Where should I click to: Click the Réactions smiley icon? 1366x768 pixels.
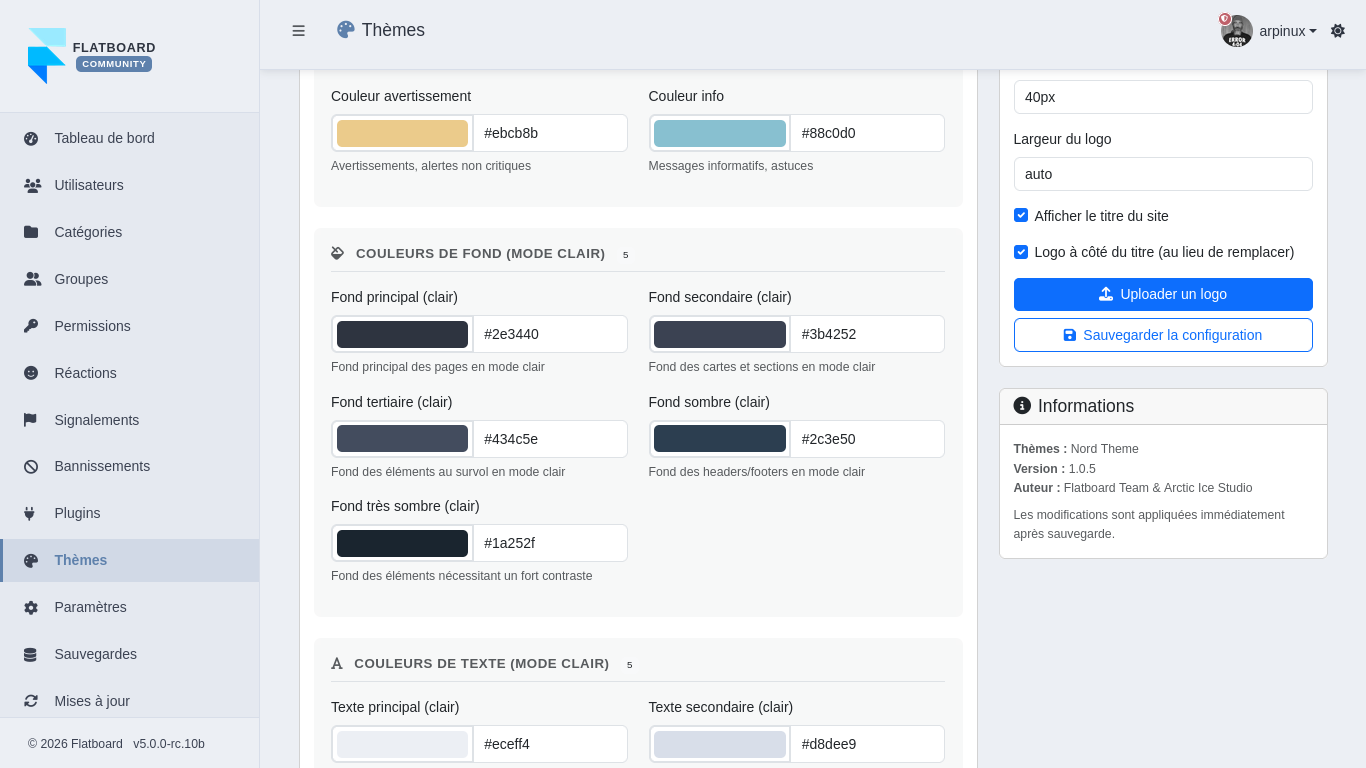[31, 373]
